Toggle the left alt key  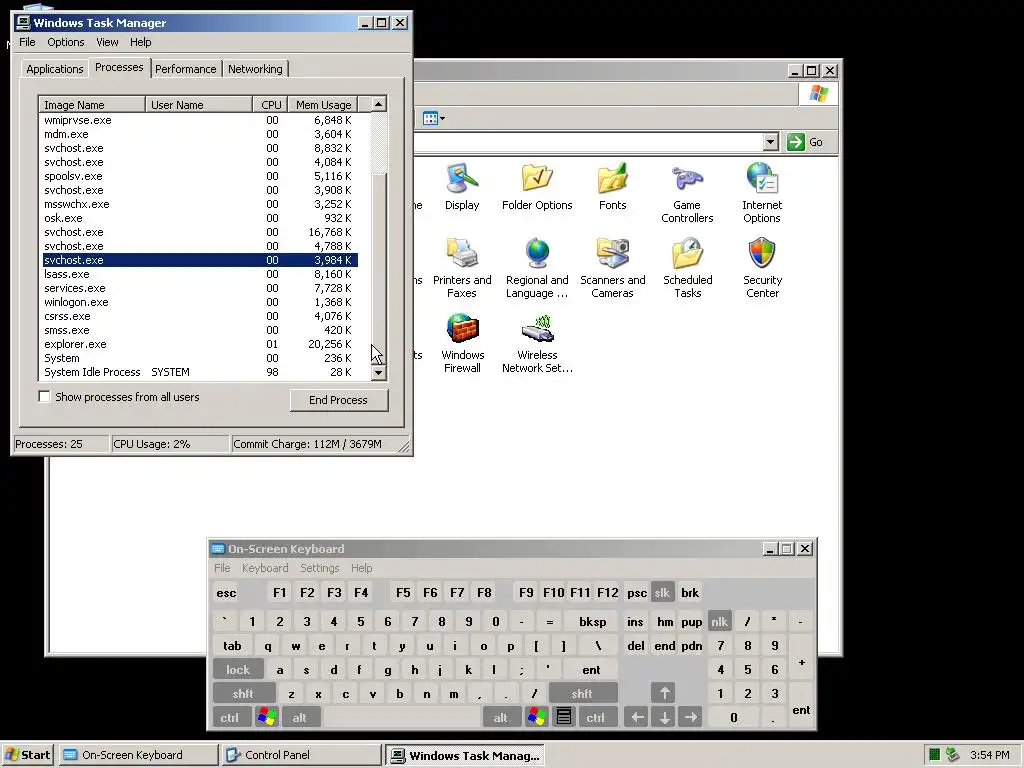(300, 717)
